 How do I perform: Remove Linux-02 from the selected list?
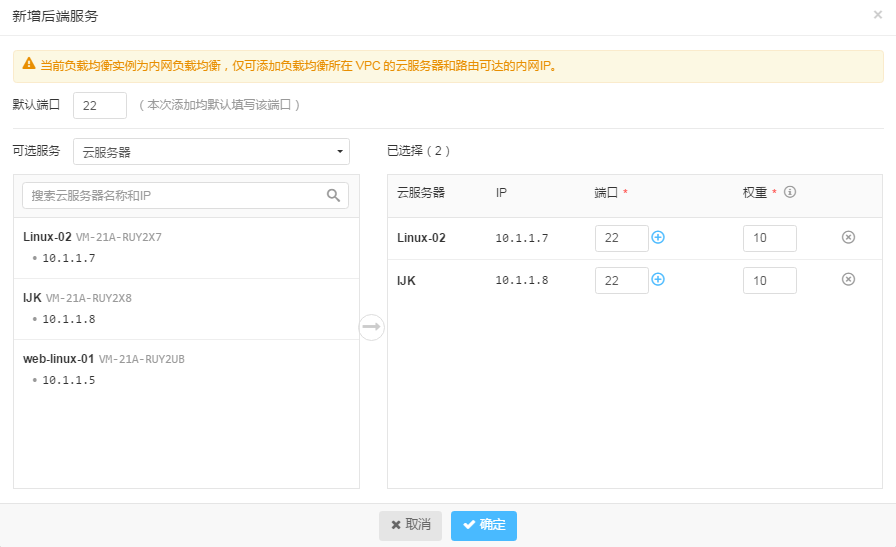(x=849, y=237)
